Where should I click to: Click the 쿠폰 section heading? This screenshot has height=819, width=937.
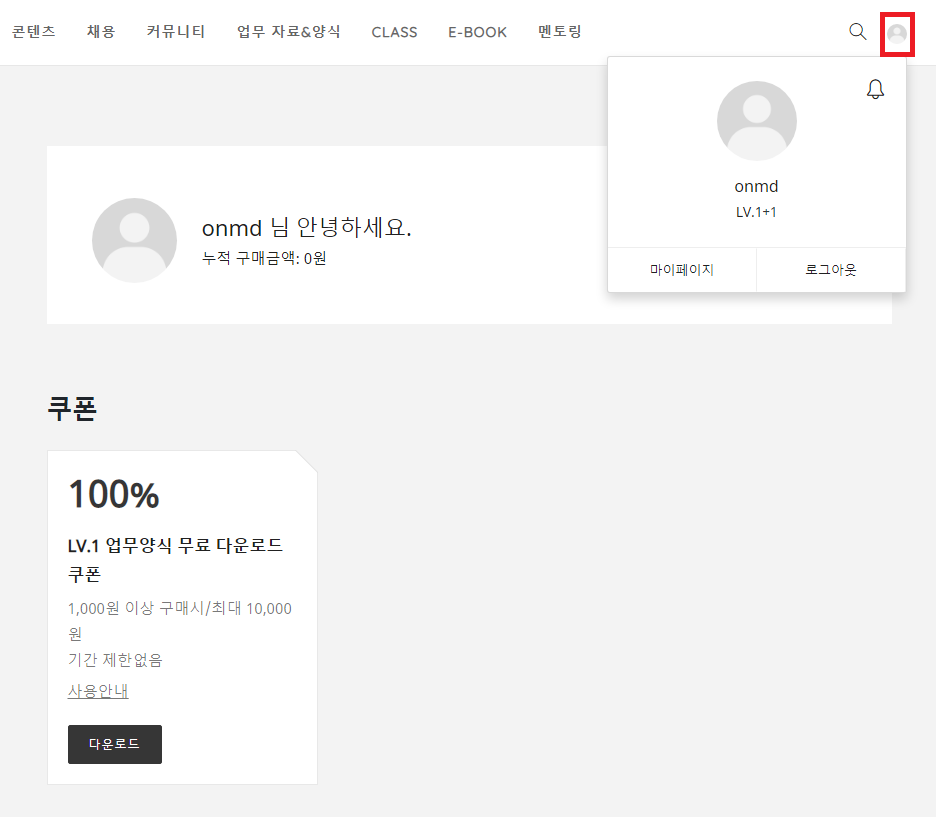point(72,409)
